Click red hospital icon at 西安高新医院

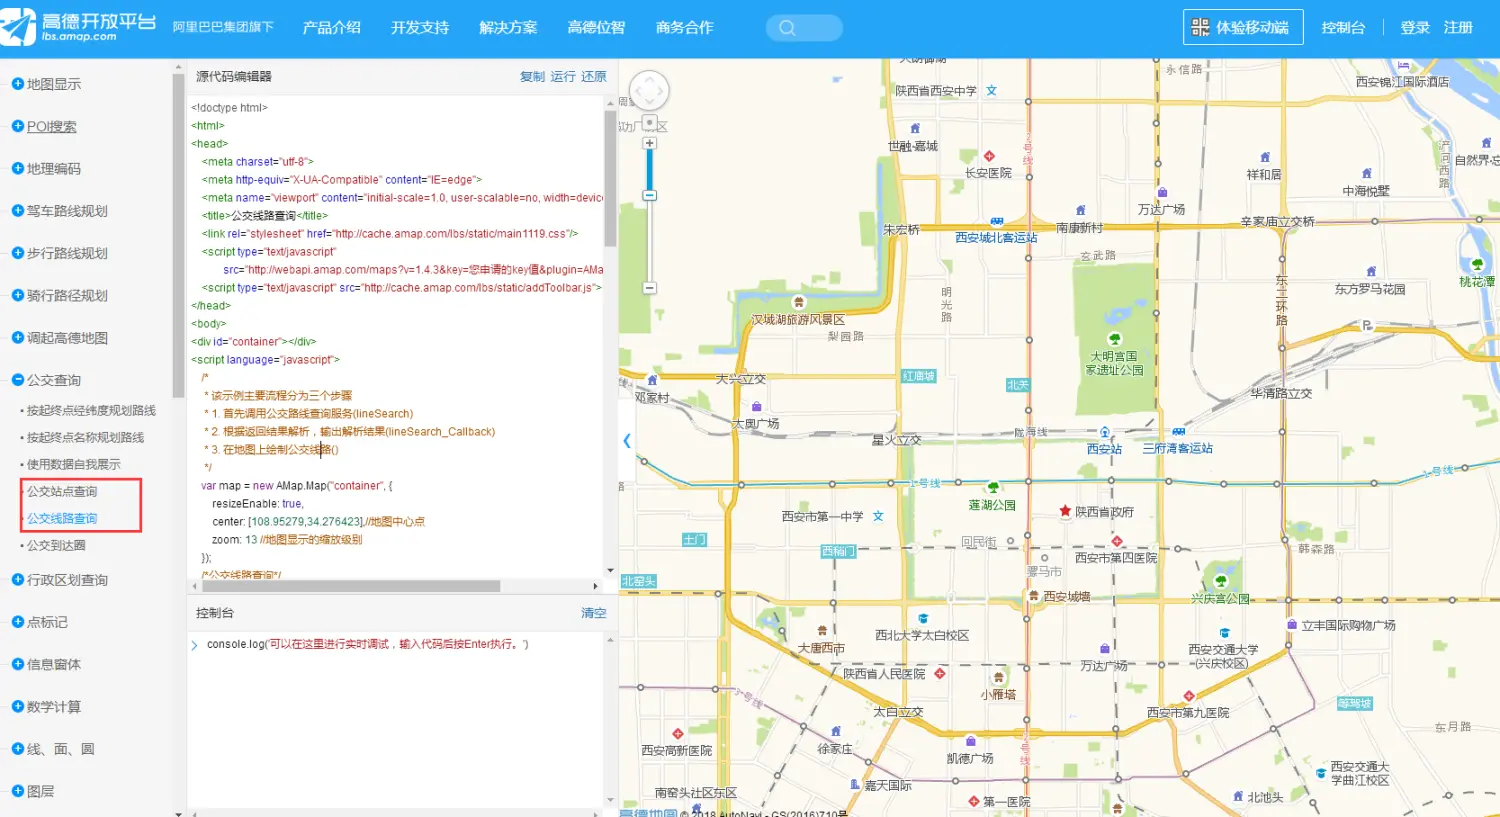click(x=677, y=734)
